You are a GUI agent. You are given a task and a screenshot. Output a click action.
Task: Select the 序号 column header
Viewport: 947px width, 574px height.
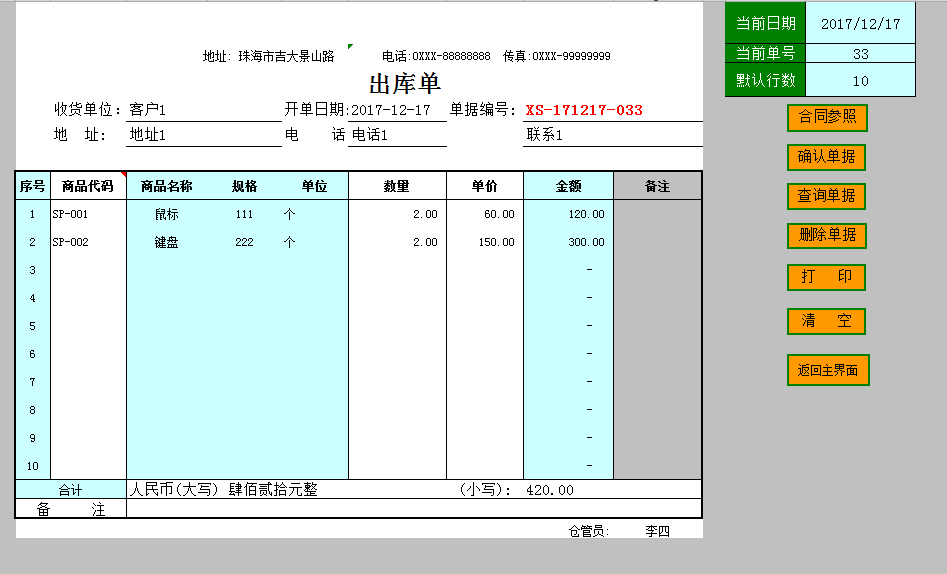coord(33,186)
